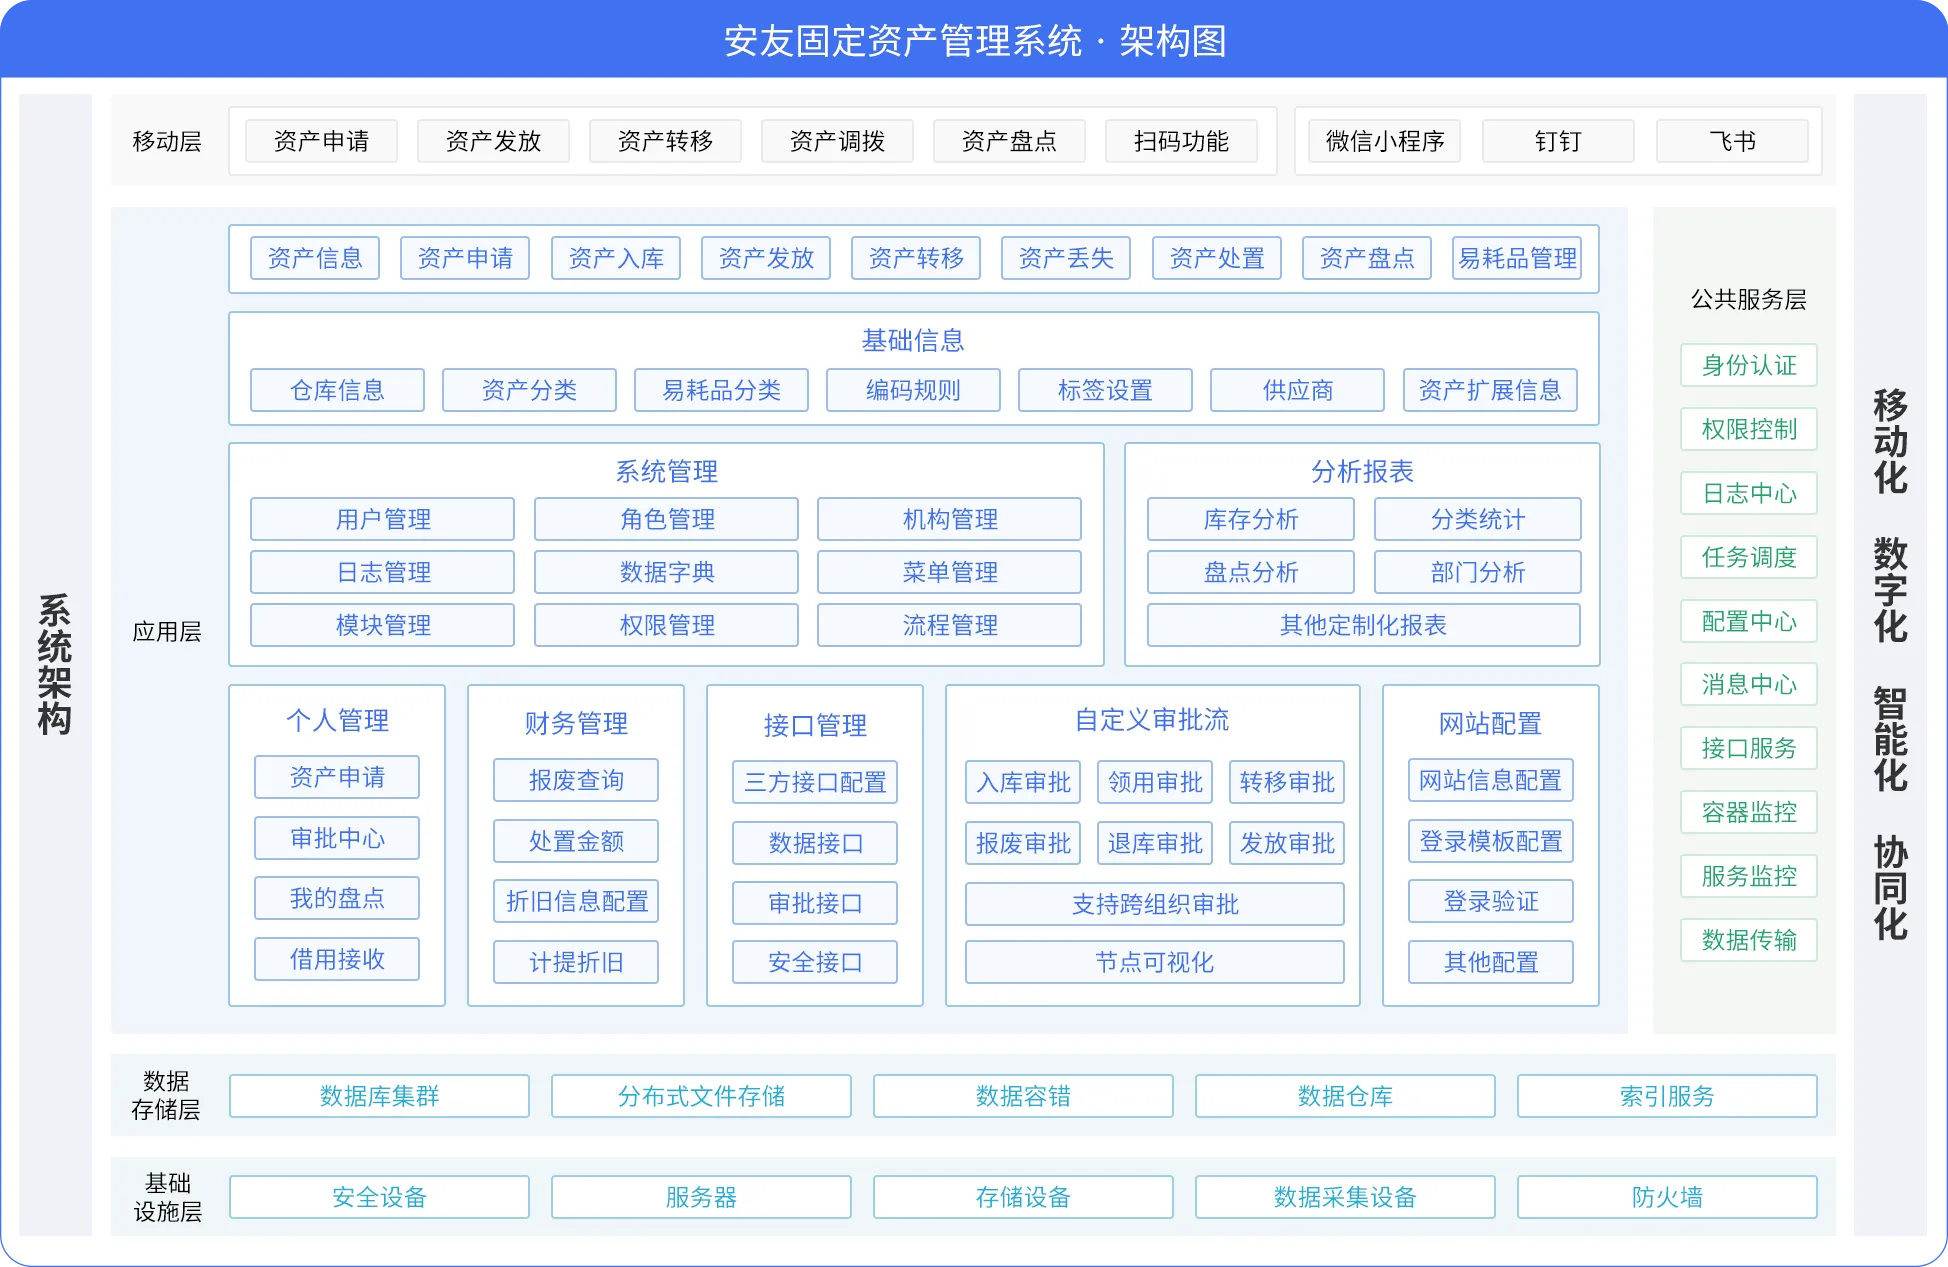Screen dimensions: 1948x1267
Task: Click 扫码功能 box in 移动层
Action: click(1181, 141)
